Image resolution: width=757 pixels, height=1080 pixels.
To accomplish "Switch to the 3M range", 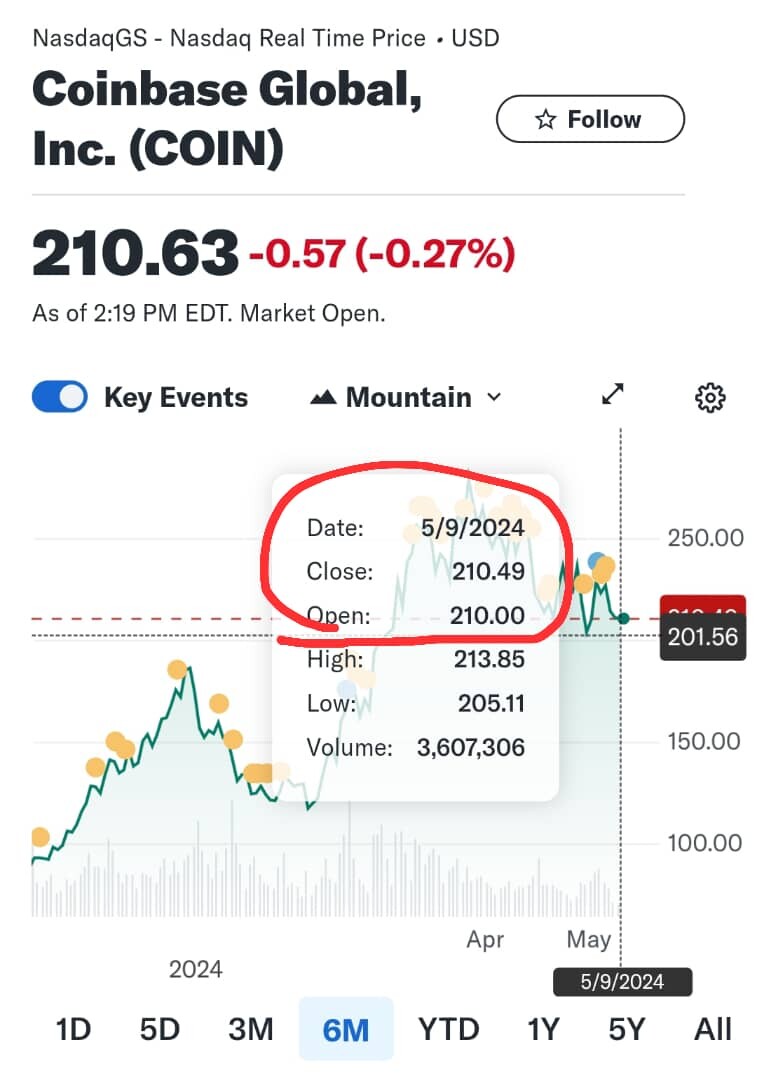I will (251, 1030).
